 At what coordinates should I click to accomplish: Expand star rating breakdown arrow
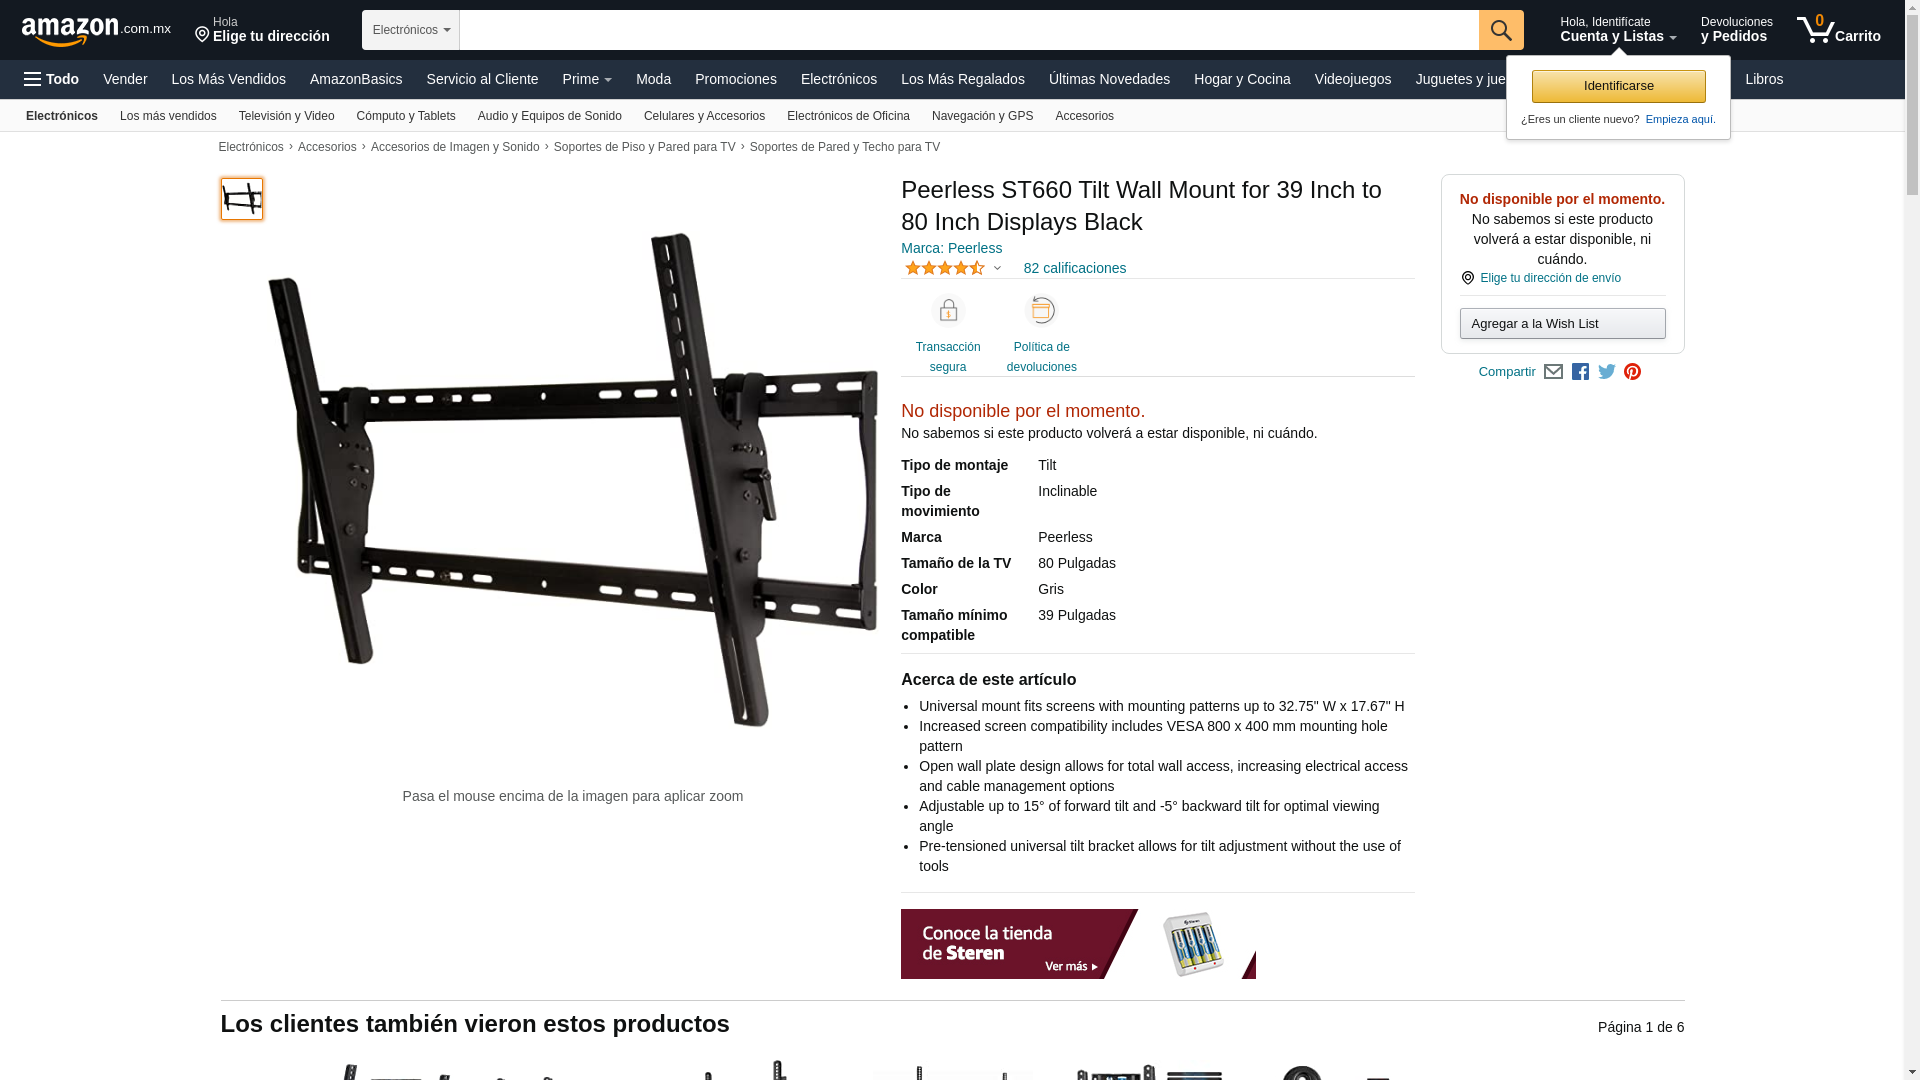pyautogui.click(x=997, y=268)
